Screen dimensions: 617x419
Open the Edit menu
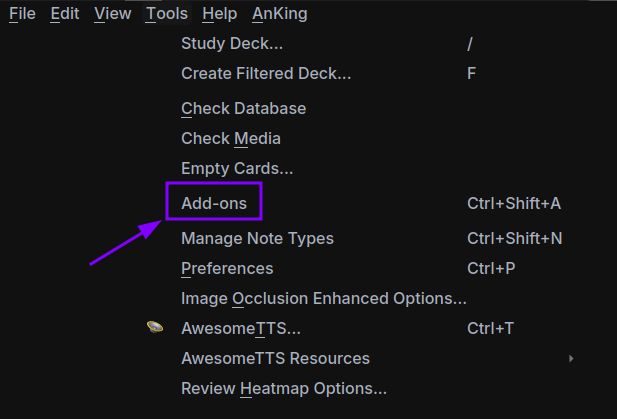click(65, 14)
